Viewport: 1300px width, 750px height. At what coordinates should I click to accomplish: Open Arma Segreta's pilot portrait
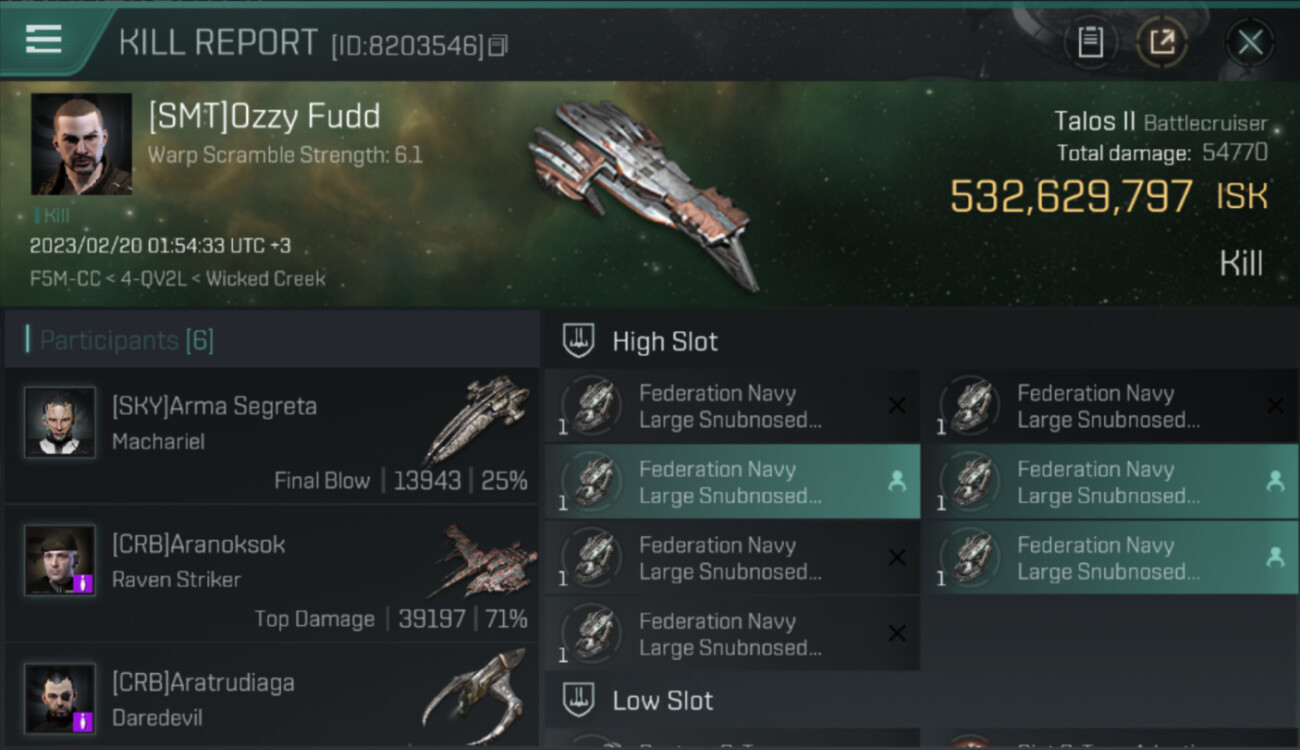60,423
